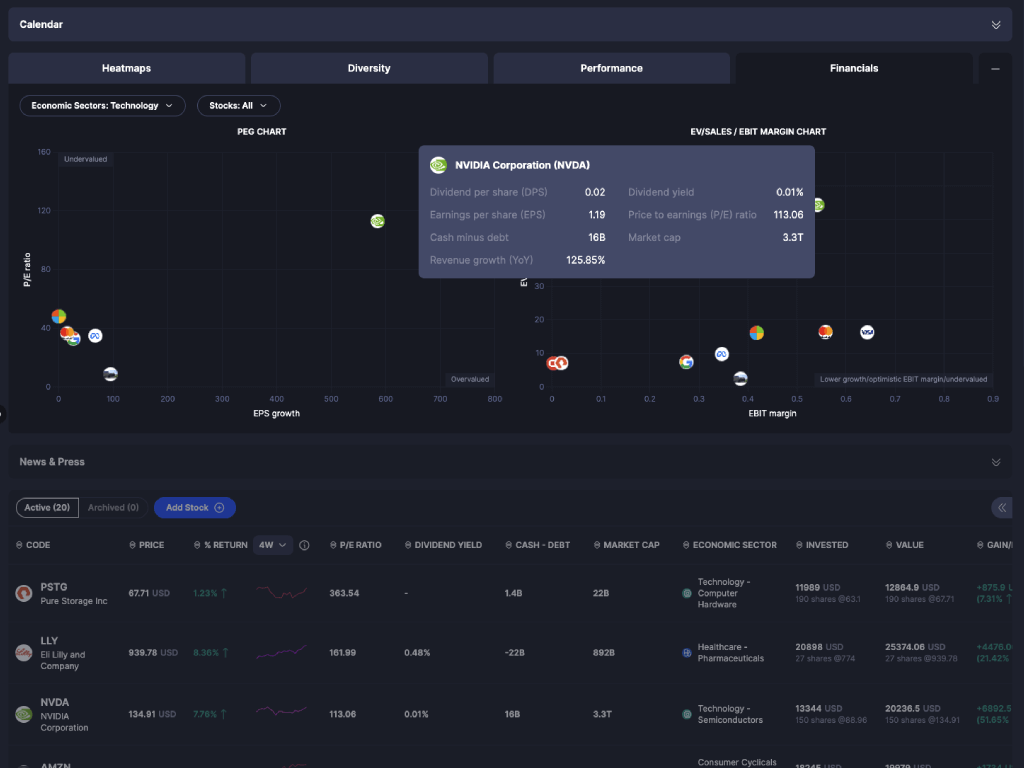Click the handle icon of the MARKET CAP column
Viewport: 1024px width, 768px height.
point(596,545)
